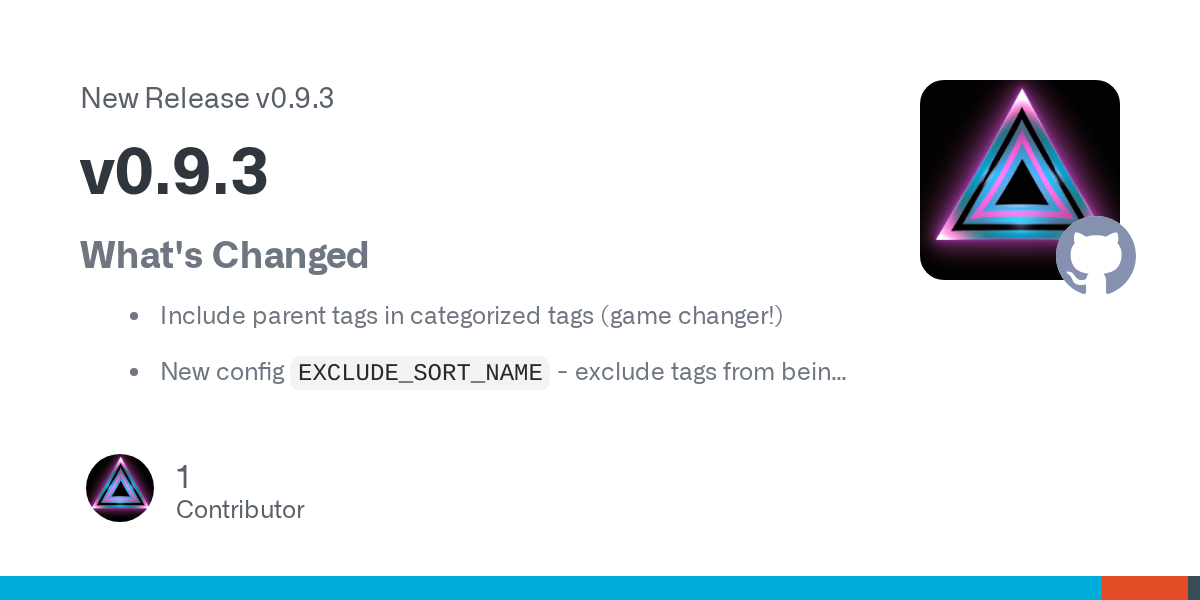Click the GitHub Octocat logo icon

[1096, 256]
